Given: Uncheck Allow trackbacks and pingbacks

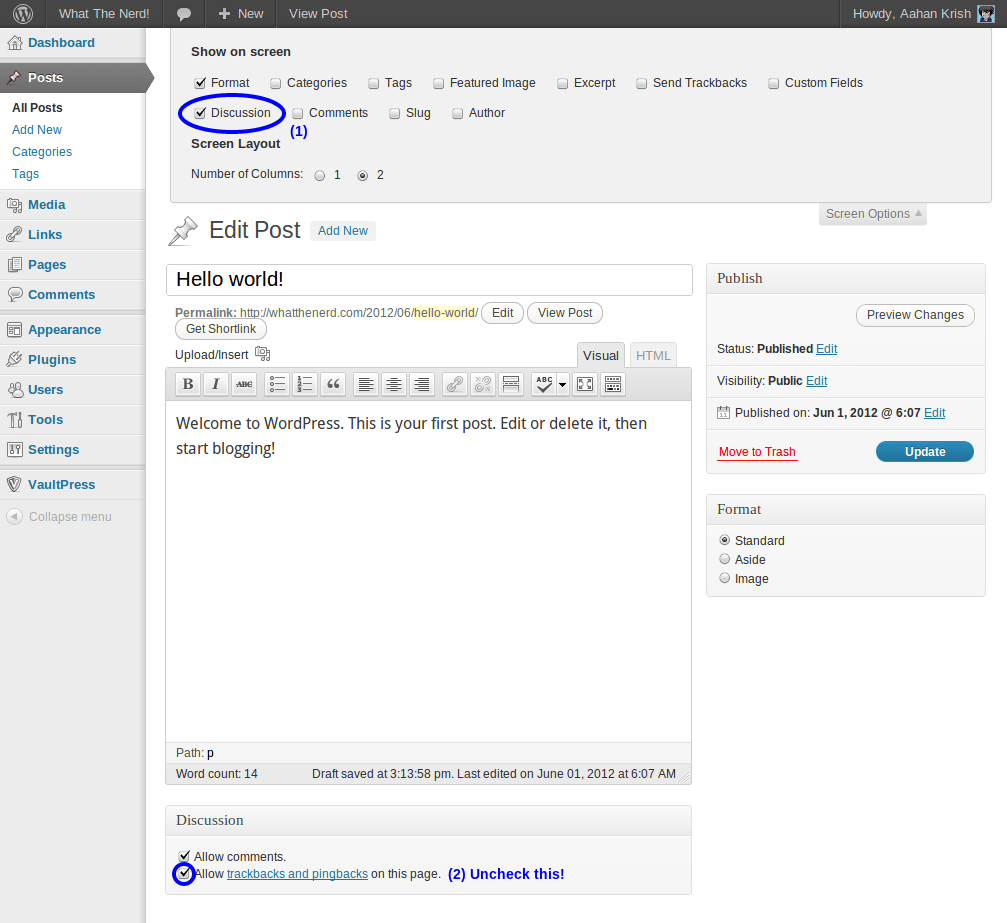Looking at the screenshot, I should click(184, 873).
